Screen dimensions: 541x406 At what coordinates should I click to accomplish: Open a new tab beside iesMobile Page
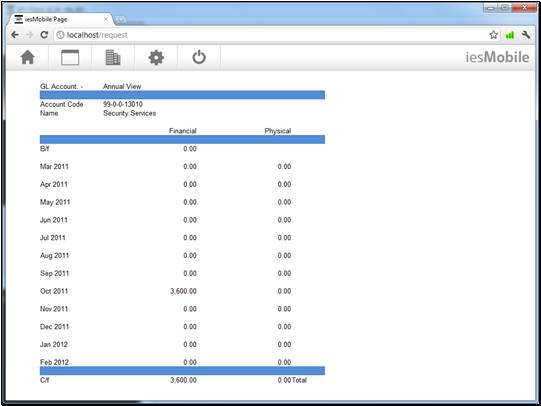coord(120,20)
